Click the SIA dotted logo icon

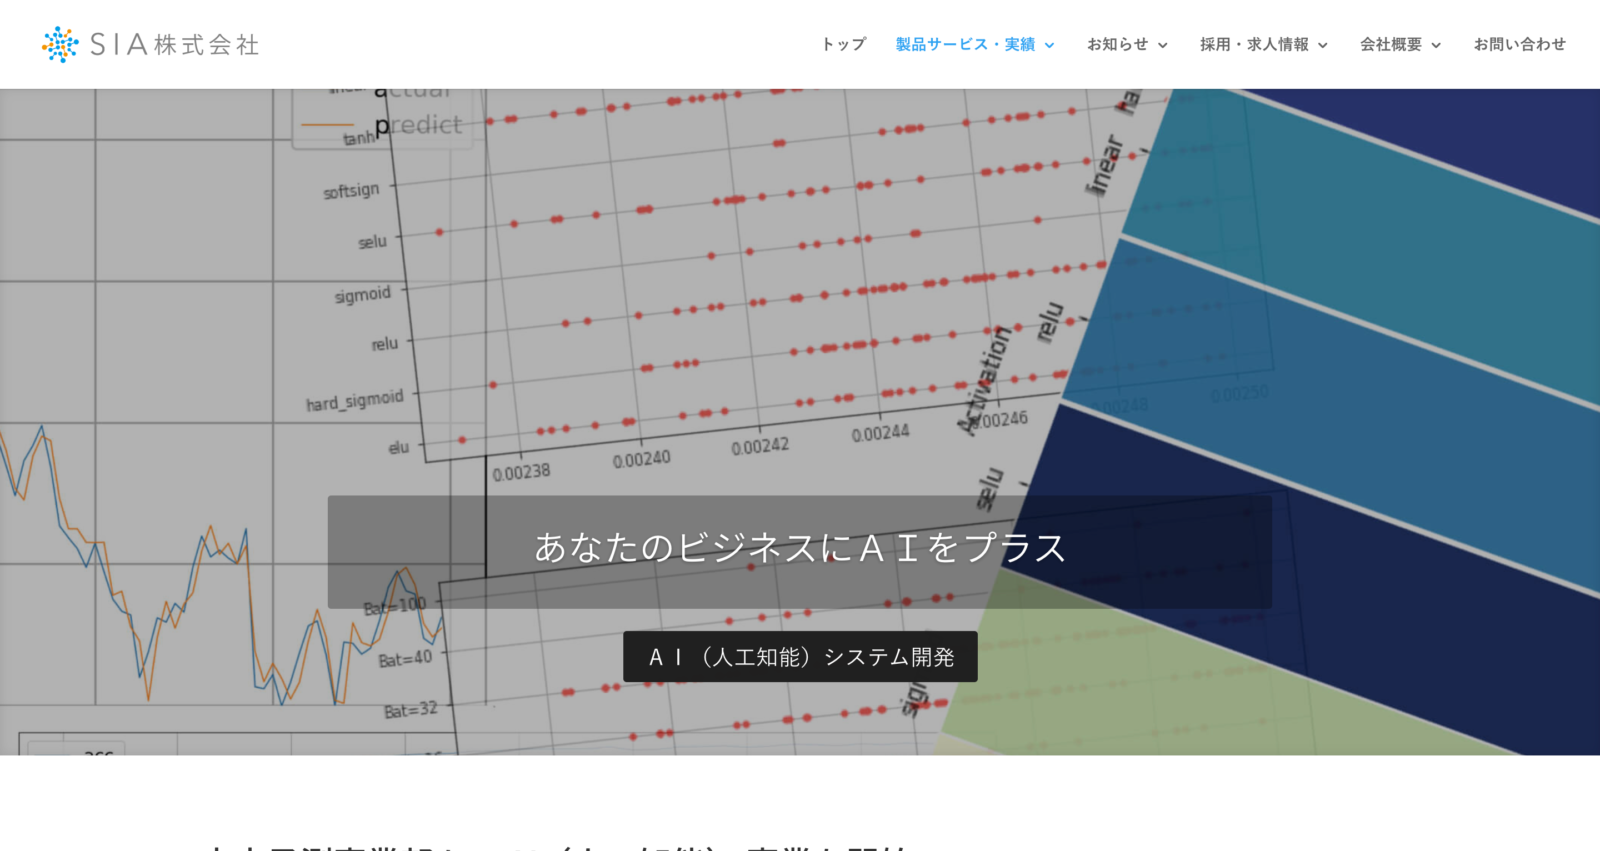(60, 45)
